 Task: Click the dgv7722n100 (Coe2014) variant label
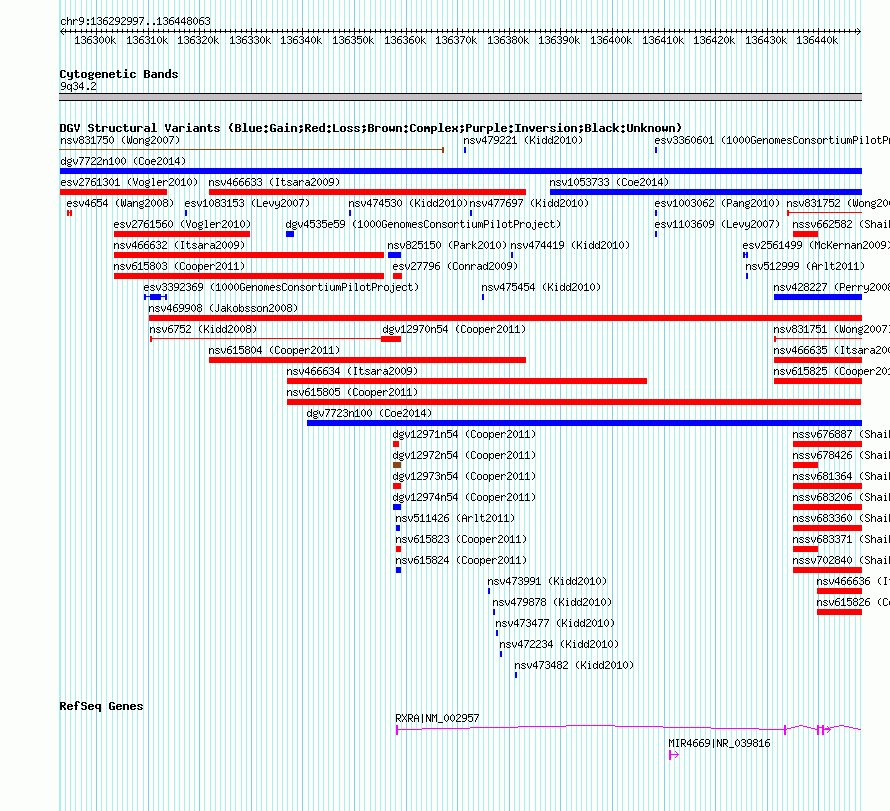(x=123, y=161)
